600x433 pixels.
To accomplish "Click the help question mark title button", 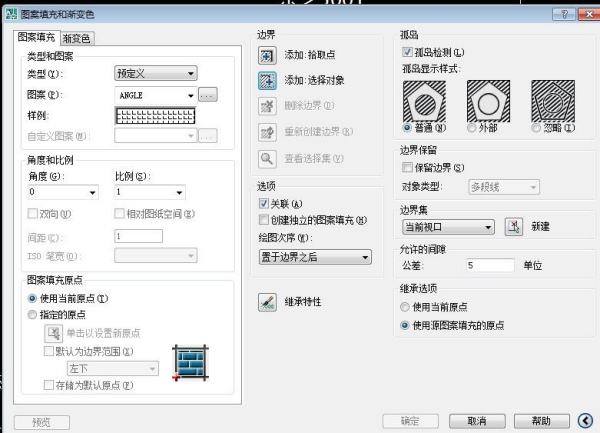I will [x=564, y=15].
